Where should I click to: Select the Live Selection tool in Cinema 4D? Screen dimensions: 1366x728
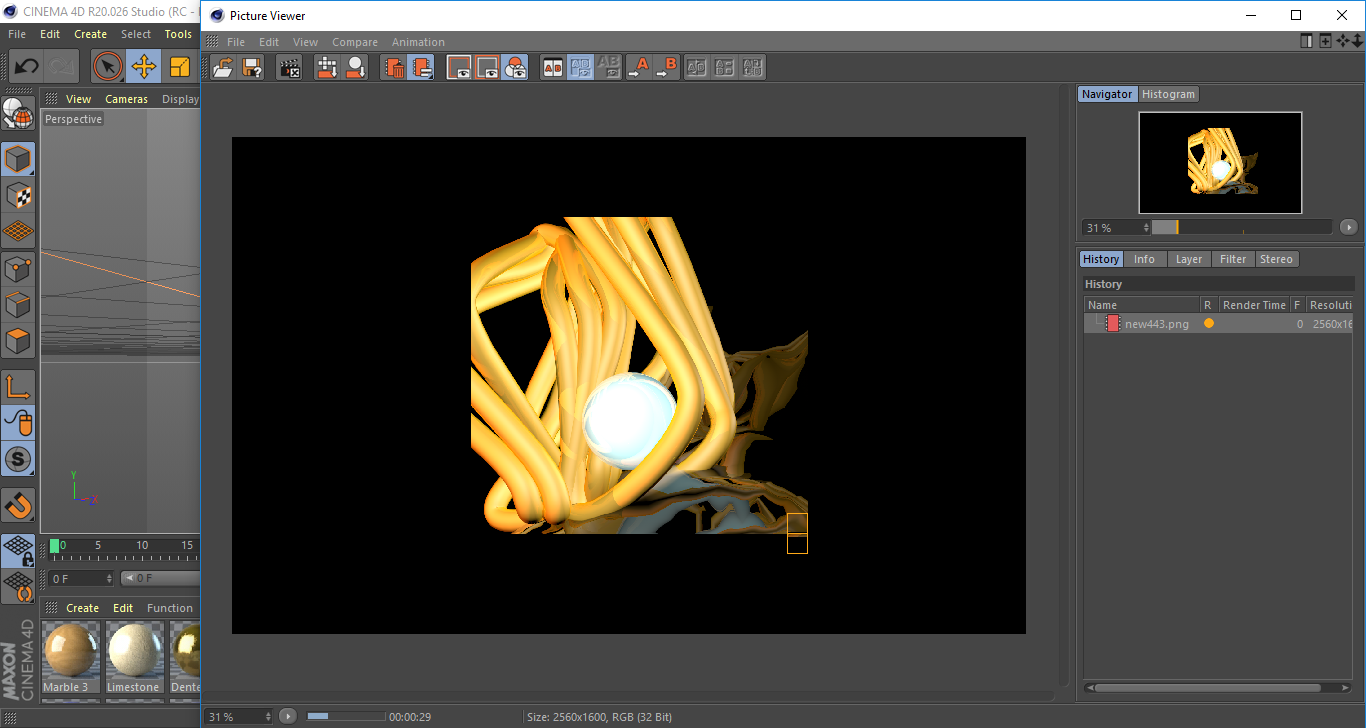coord(108,67)
